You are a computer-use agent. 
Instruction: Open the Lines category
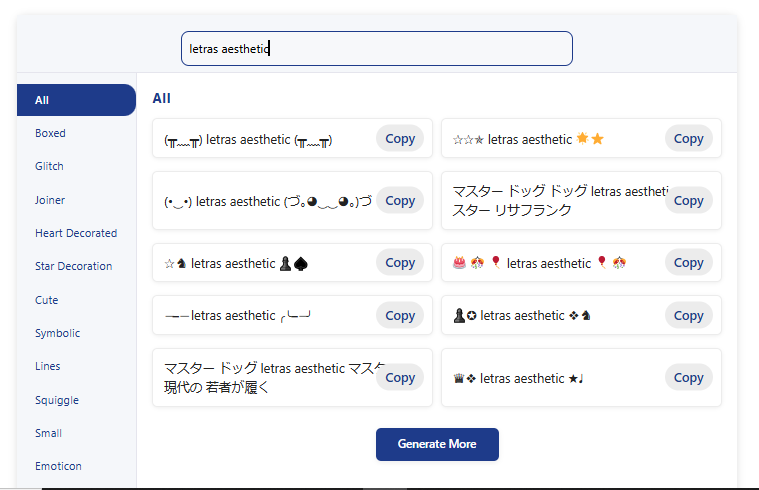(x=48, y=366)
